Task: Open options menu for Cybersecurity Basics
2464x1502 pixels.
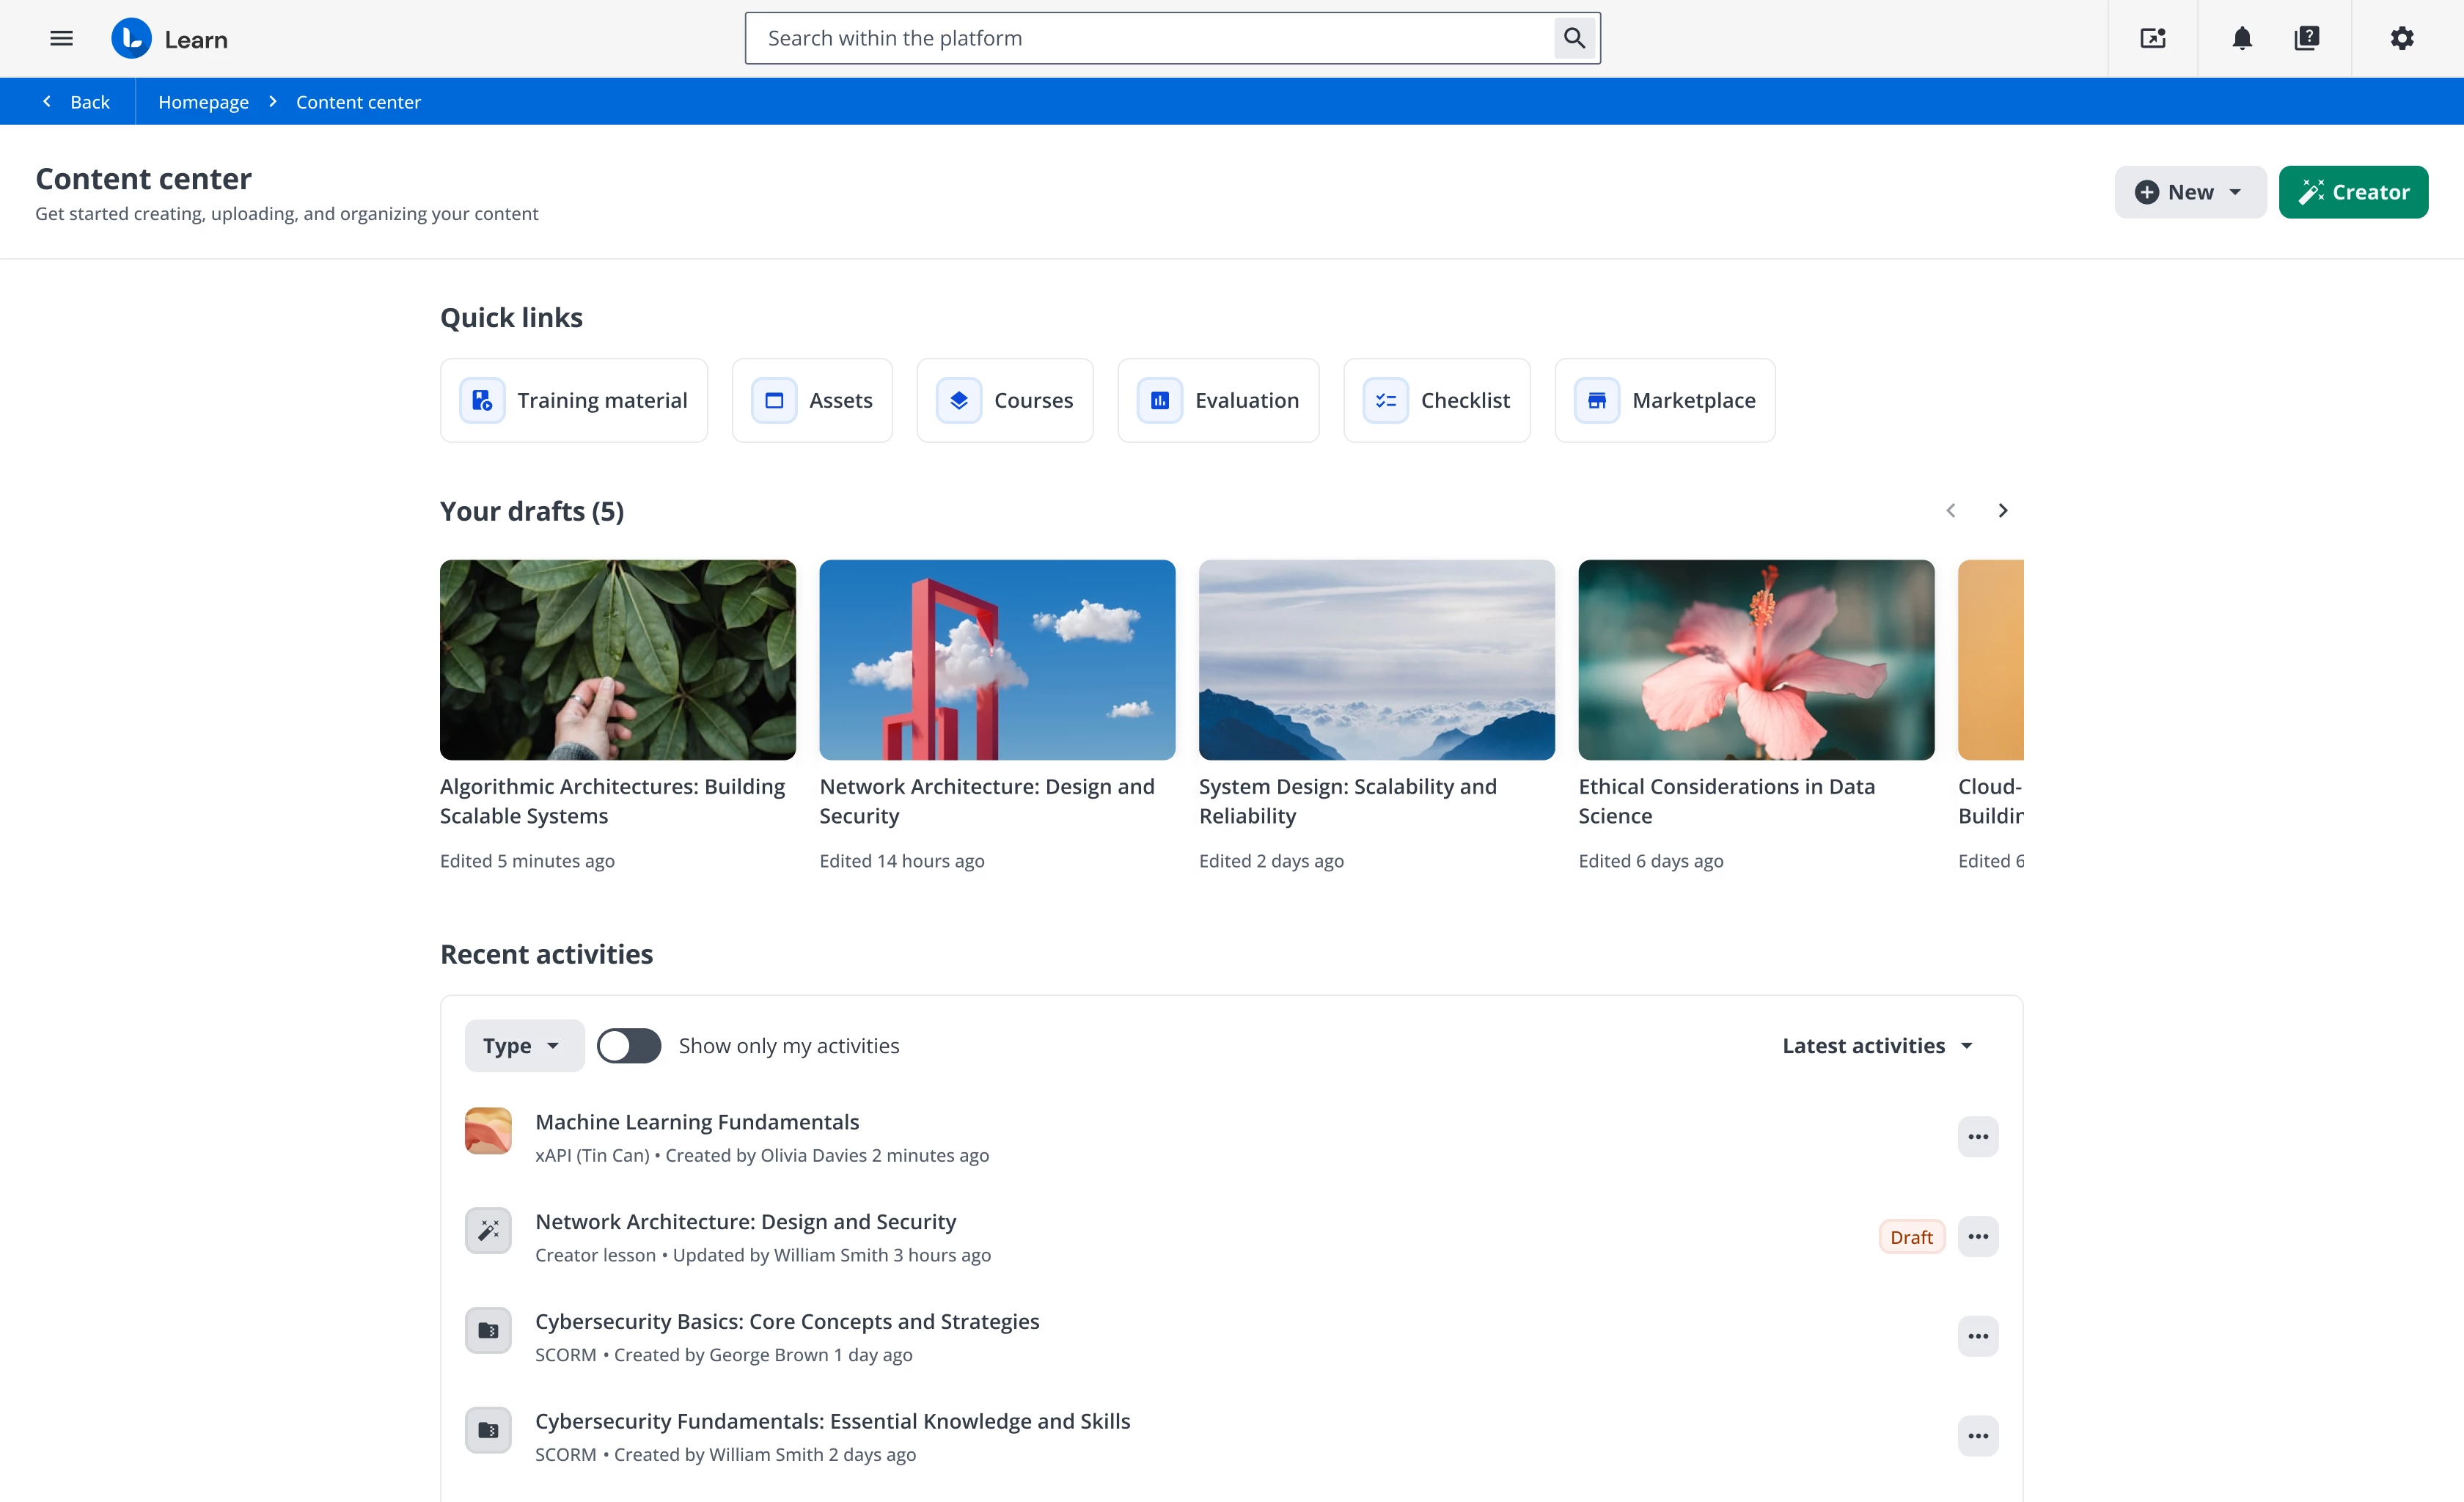Action: pos(1977,1336)
